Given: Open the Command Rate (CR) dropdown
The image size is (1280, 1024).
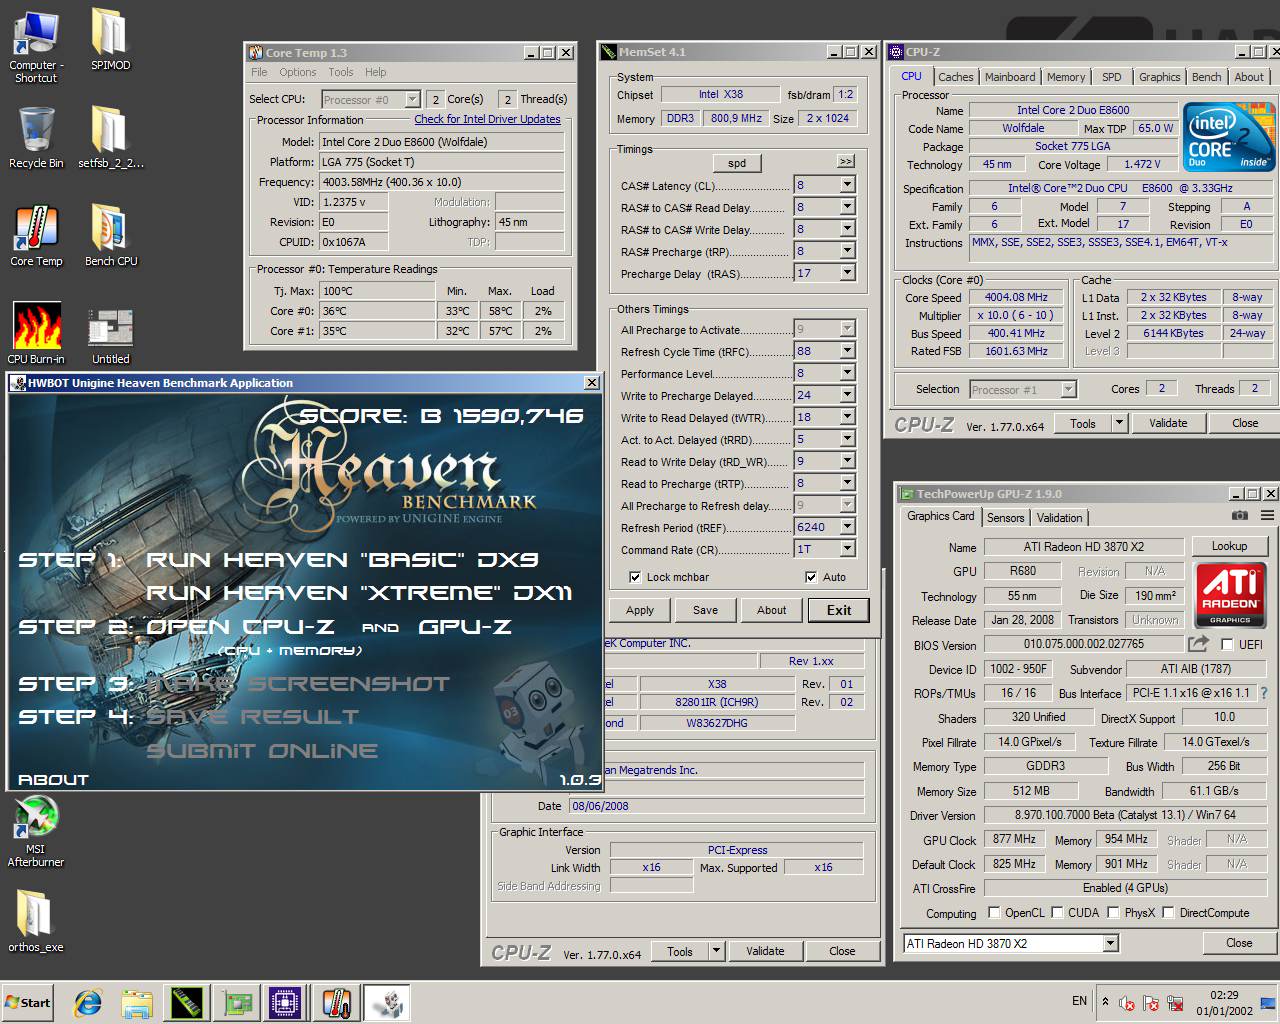Looking at the screenshot, I should [847, 549].
